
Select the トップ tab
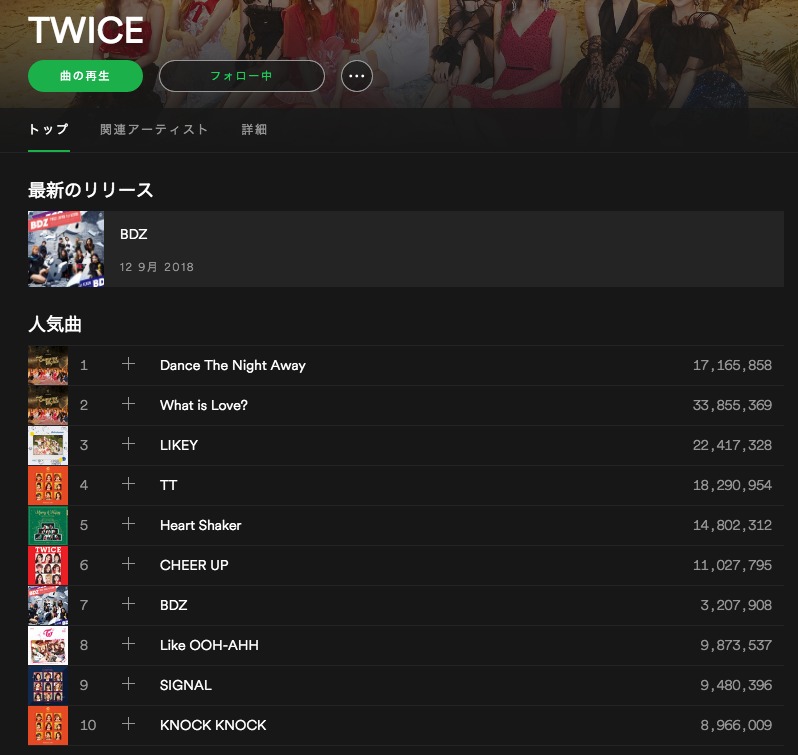[48, 129]
